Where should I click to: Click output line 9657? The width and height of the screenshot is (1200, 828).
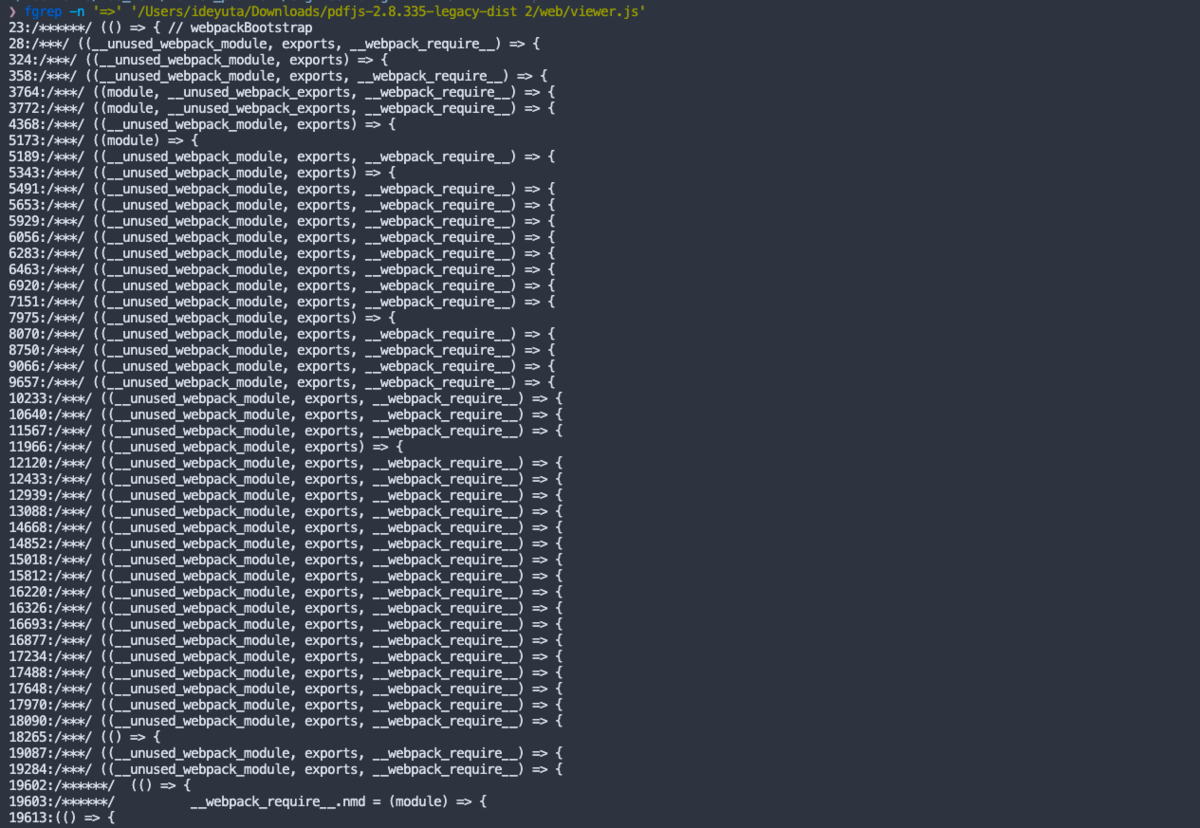(282, 382)
